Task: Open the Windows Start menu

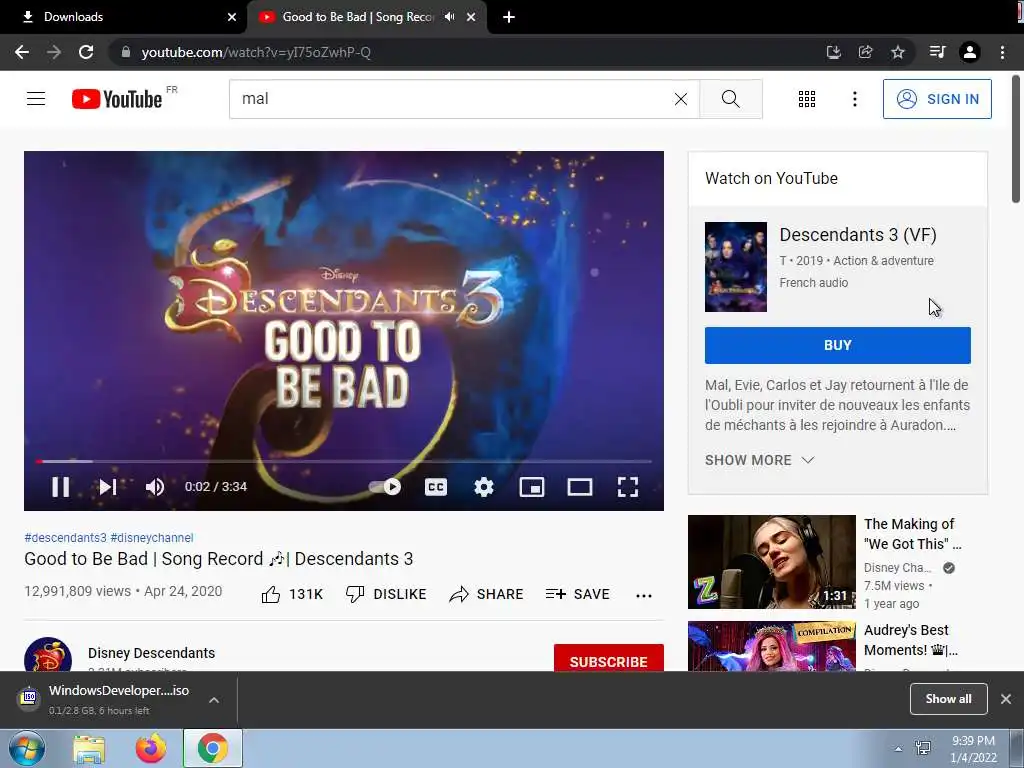Action: point(27,748)
